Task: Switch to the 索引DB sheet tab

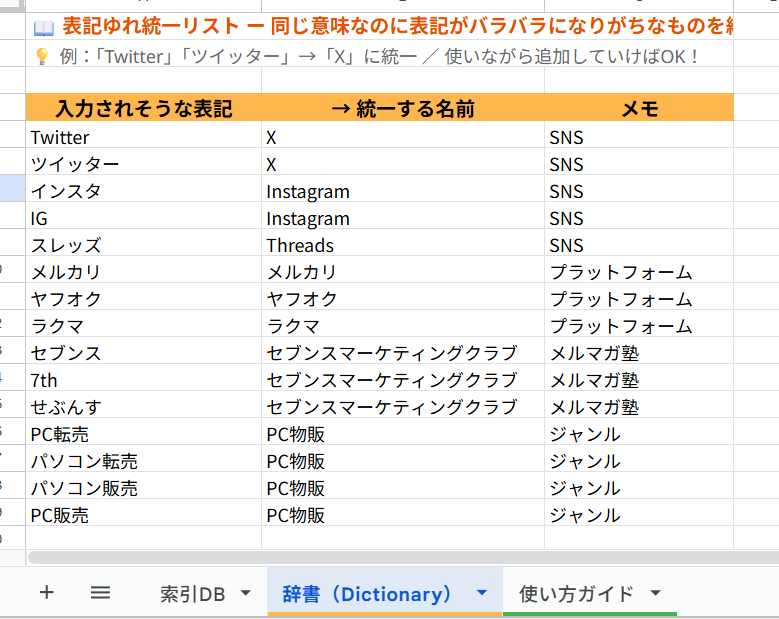Action: tap(192, 594)
